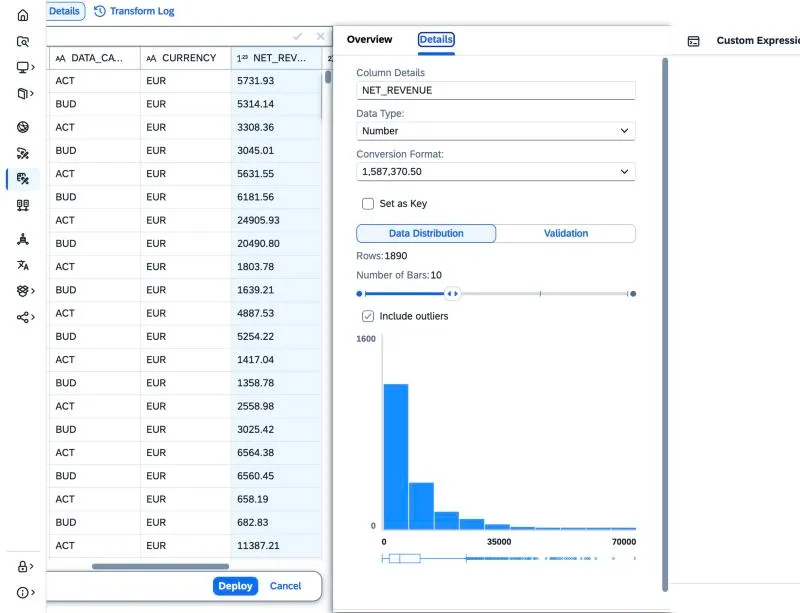Screen dimensions: 800x613
Task: Open the two-server connections sidebar icon
Action: [23, 205]
